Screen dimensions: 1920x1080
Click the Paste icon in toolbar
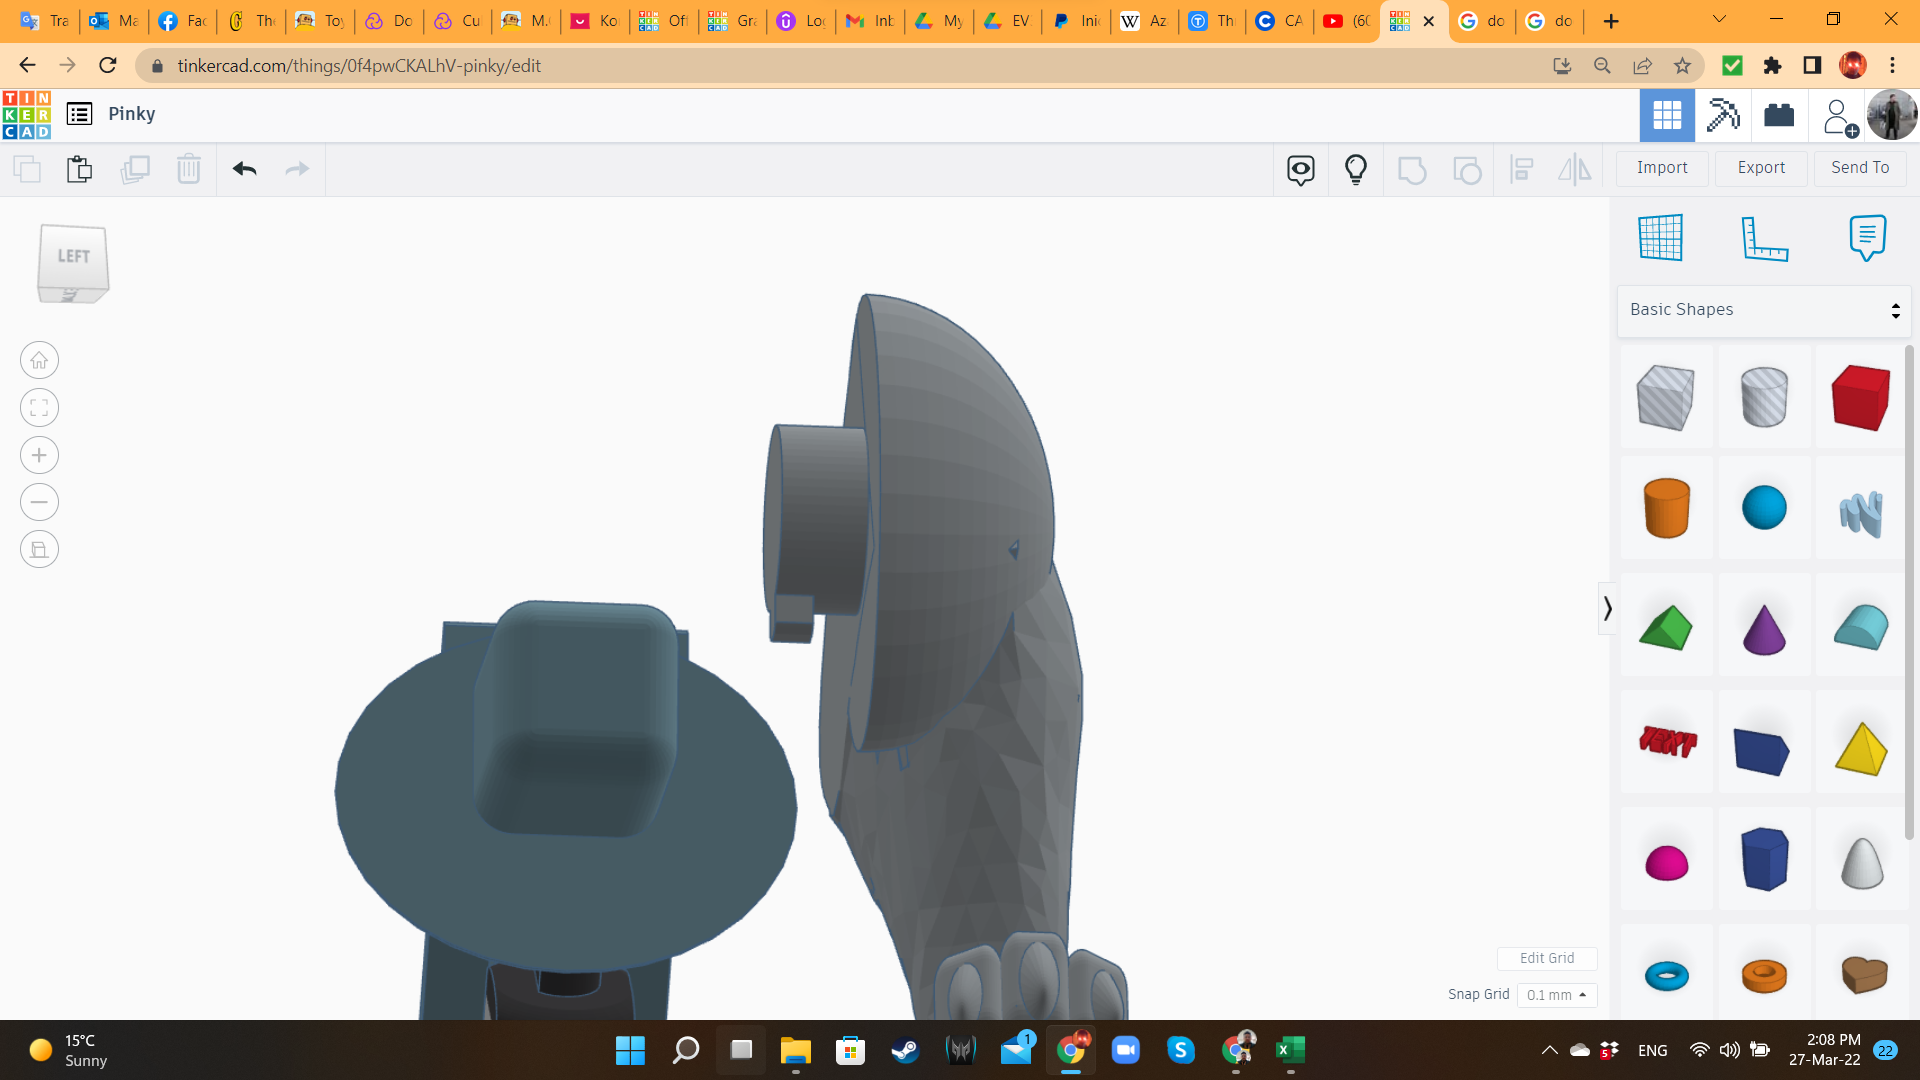(79, 169)
